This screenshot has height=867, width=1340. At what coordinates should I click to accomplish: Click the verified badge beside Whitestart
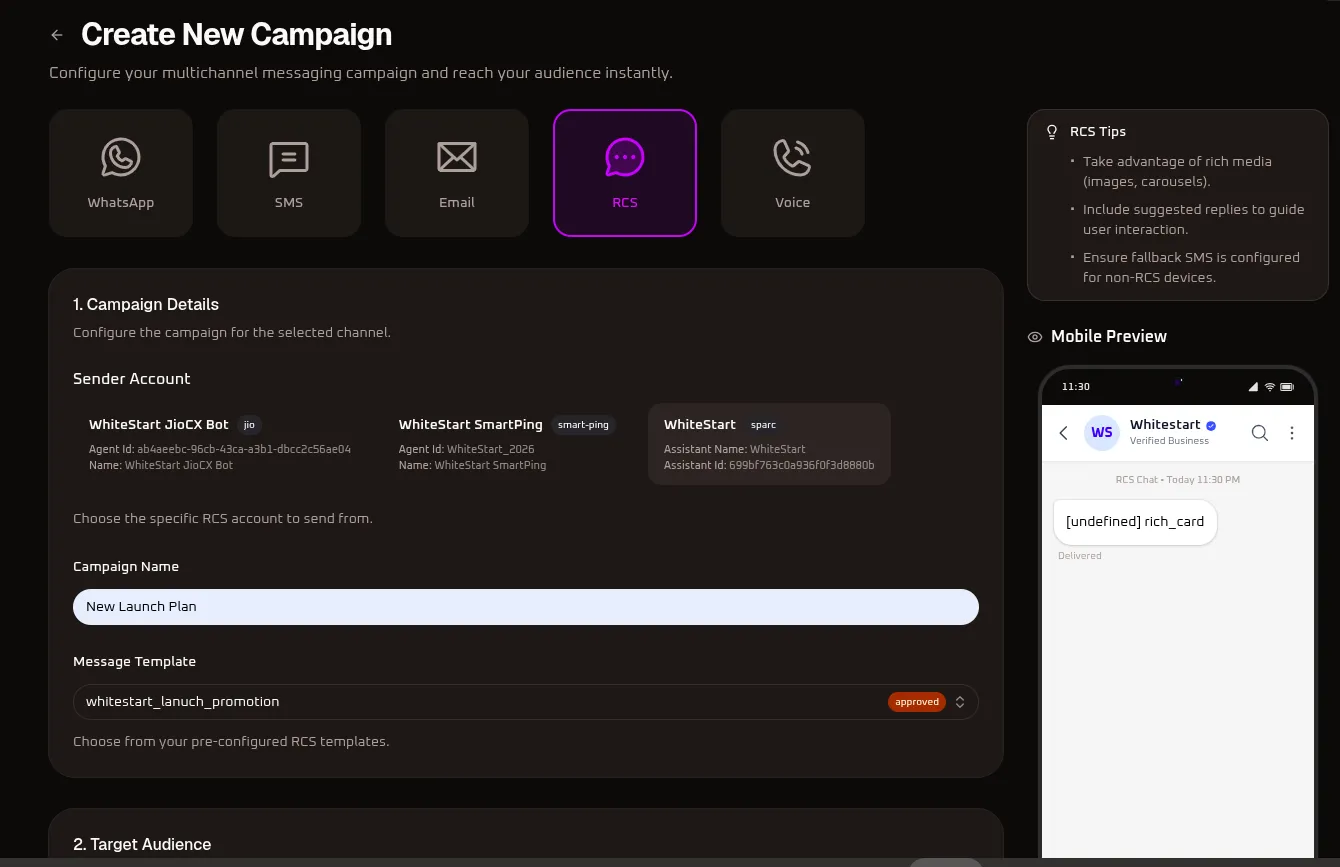(1211, 425)
